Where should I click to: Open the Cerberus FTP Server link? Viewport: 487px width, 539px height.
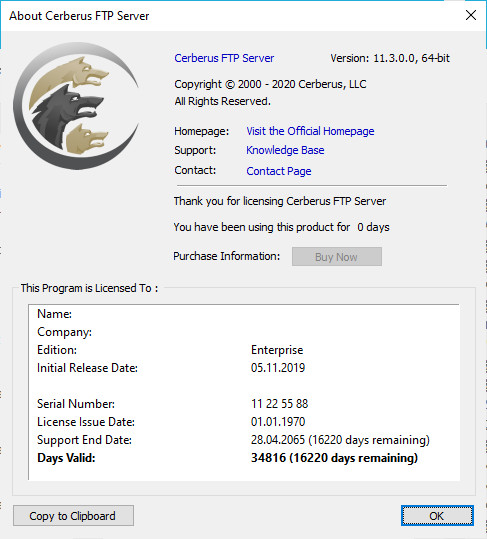[224, 58]
